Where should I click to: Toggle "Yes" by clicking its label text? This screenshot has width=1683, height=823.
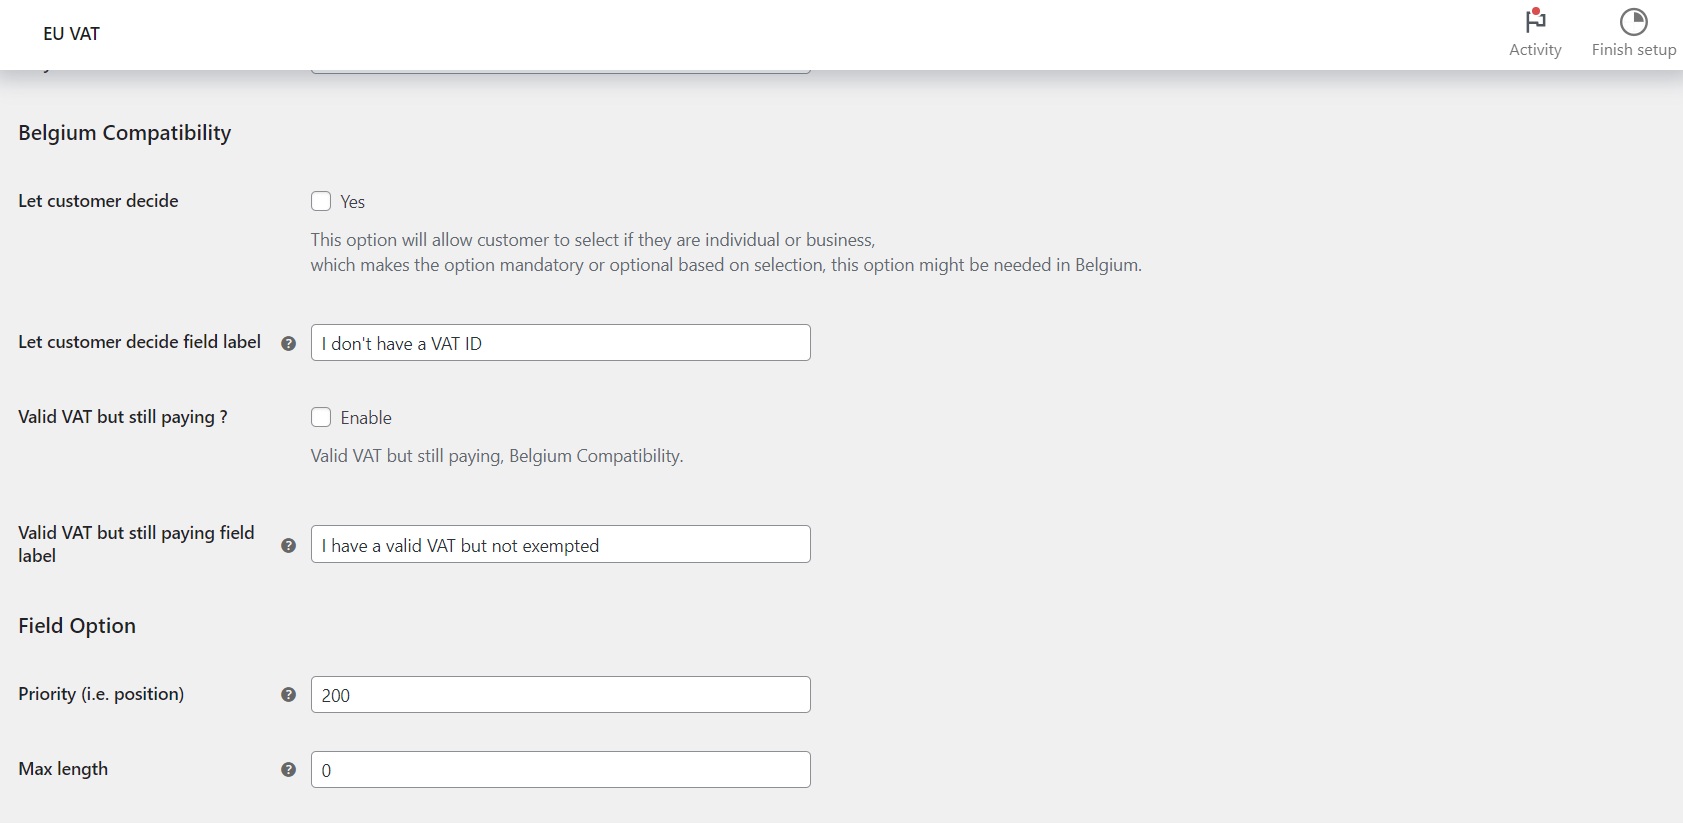coord(352,201)
